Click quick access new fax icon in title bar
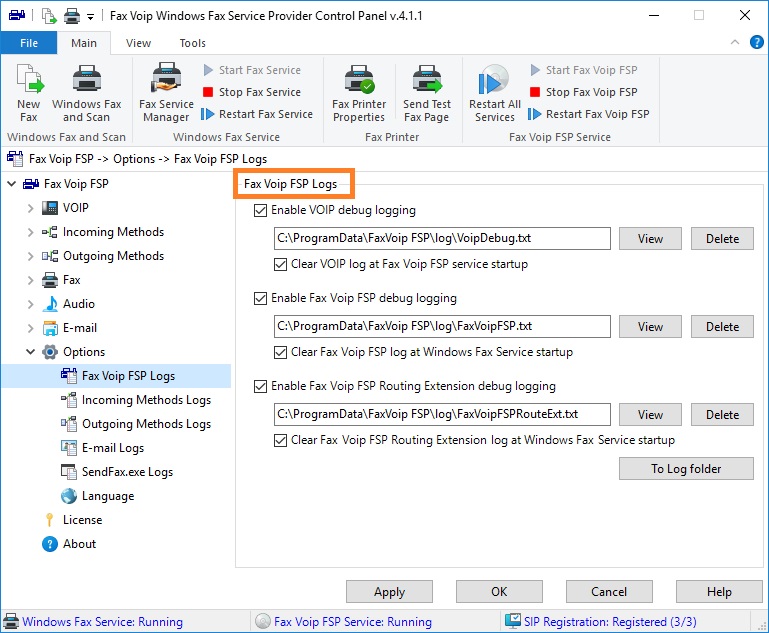 [x=49, y=16]
